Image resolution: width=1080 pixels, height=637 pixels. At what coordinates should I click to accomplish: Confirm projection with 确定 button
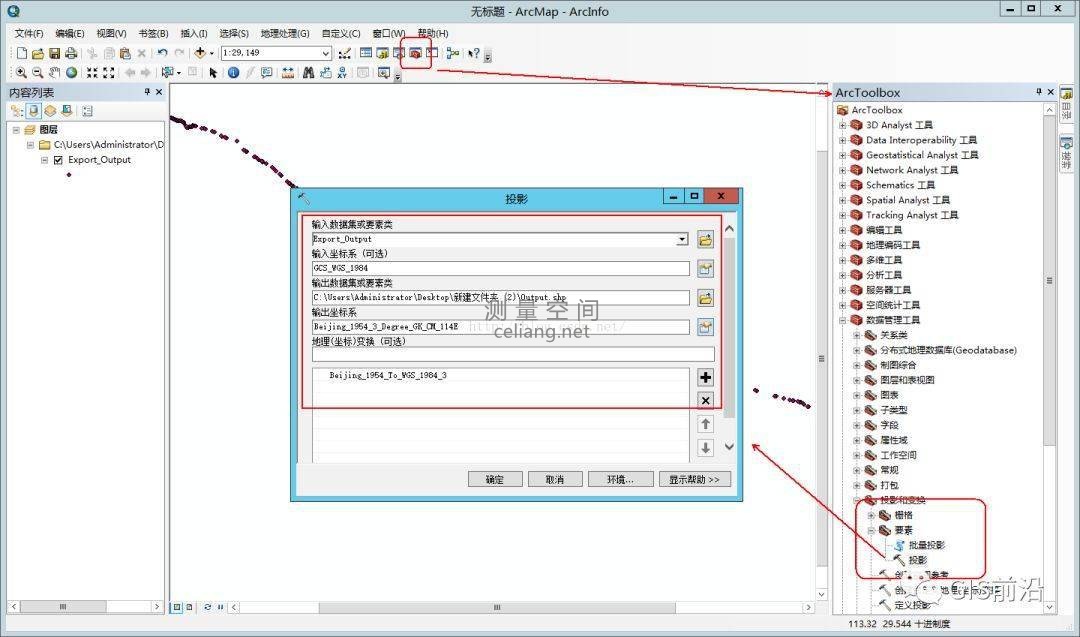coord(495,479)
